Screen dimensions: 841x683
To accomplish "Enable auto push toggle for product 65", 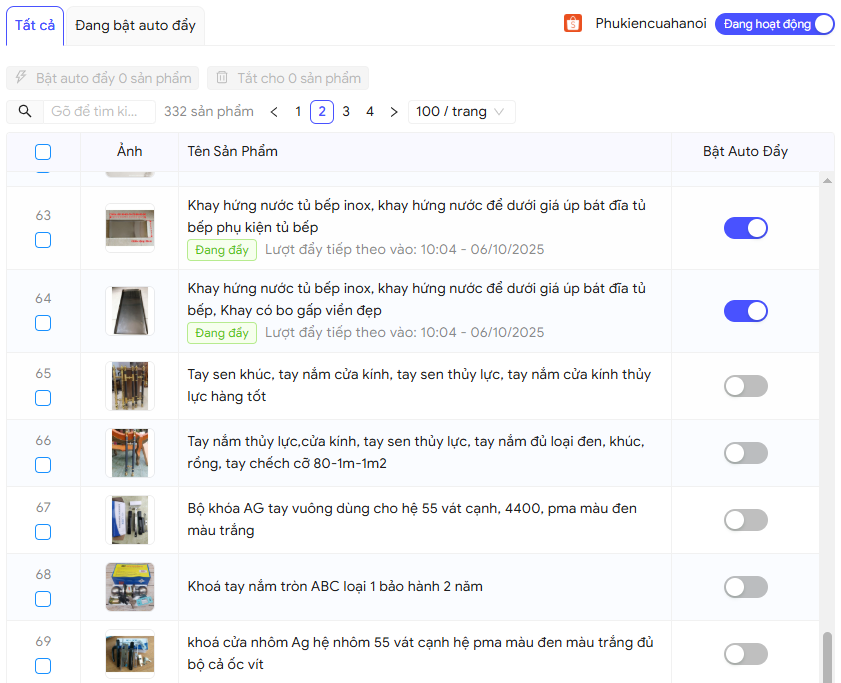I will [x=745, y=386].
